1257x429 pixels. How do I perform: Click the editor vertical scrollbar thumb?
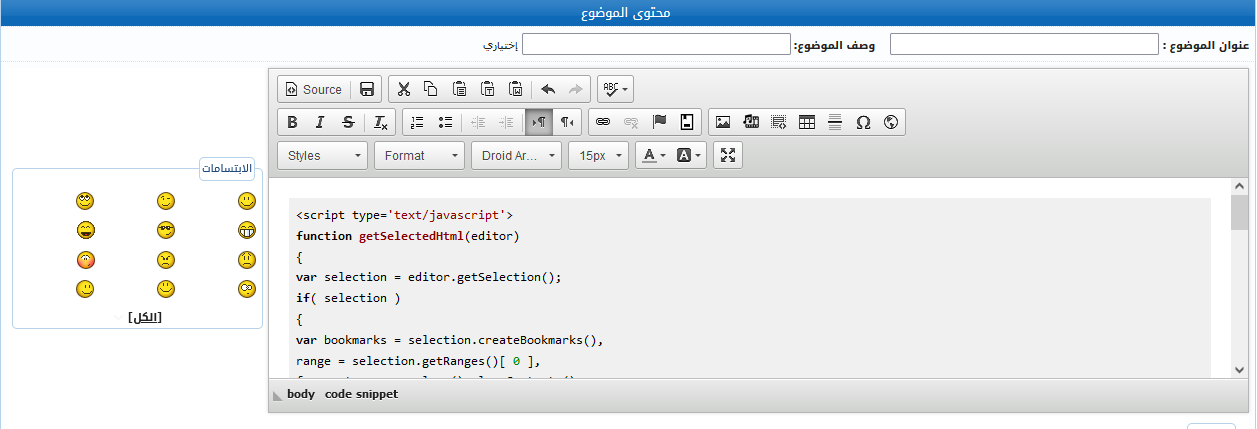point(1239,213)
